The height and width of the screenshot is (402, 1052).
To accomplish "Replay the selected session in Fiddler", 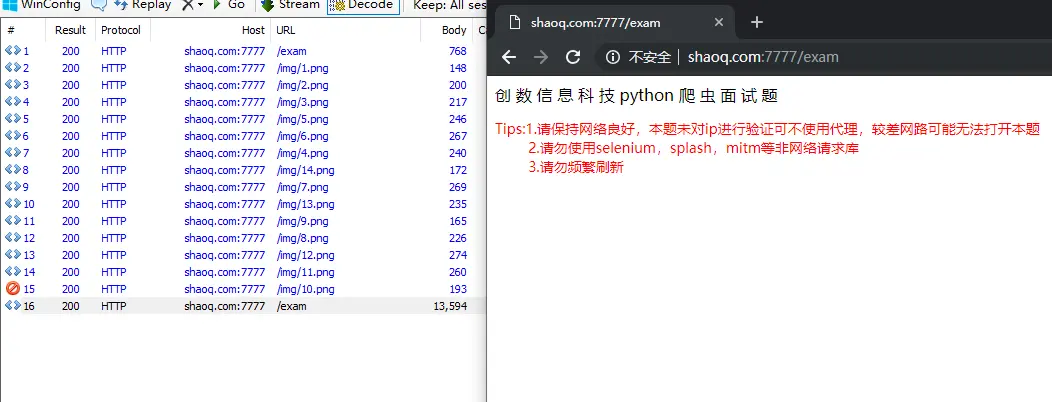I will tap(142, 5).
